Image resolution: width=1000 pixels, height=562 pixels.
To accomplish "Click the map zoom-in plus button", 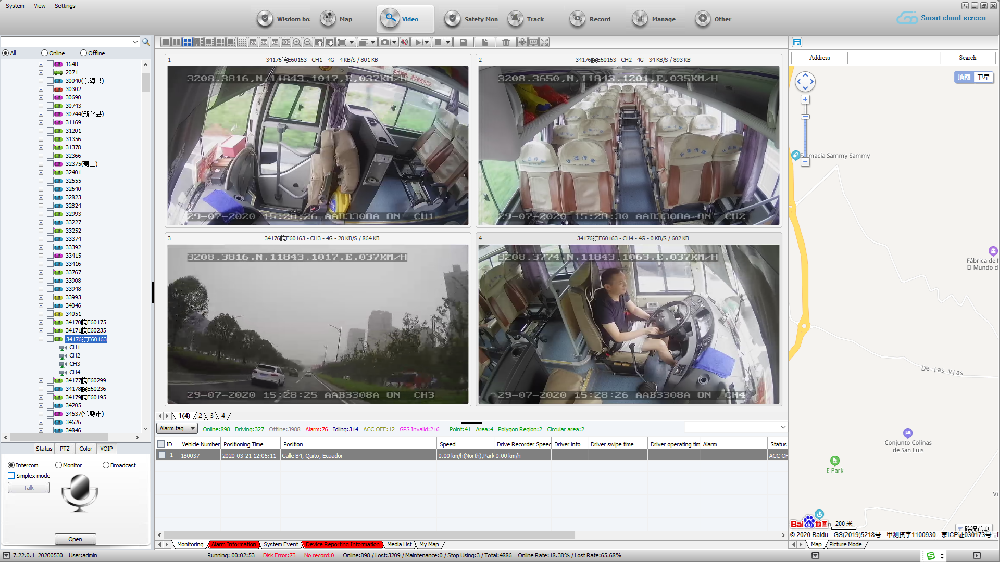I will (805, 100).
